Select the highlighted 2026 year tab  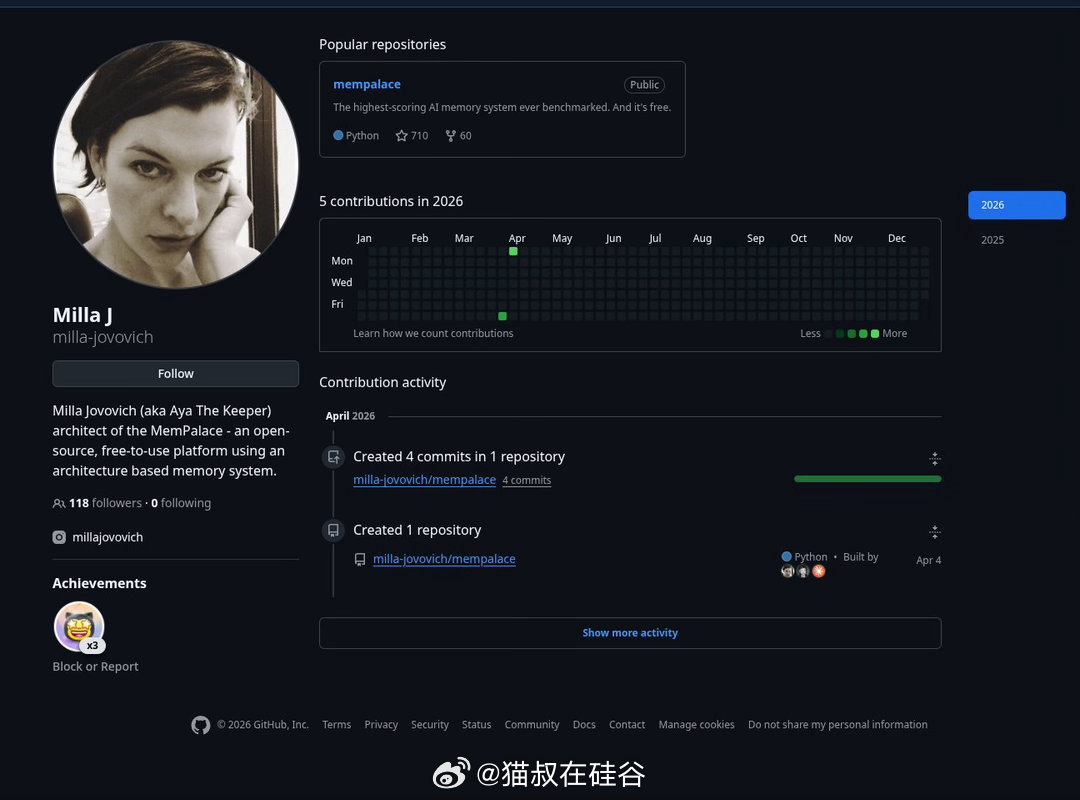coord(1016,204)
